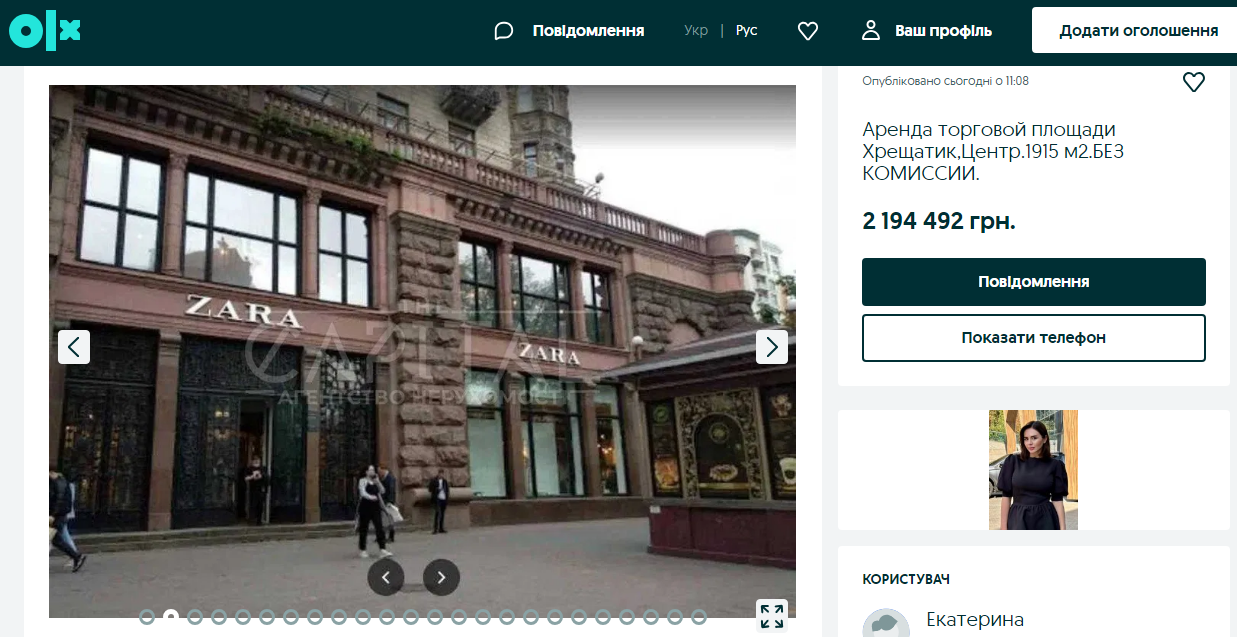1237x637 pixels.
Task: Click Показати телефон button
Action: point(1033,338)
